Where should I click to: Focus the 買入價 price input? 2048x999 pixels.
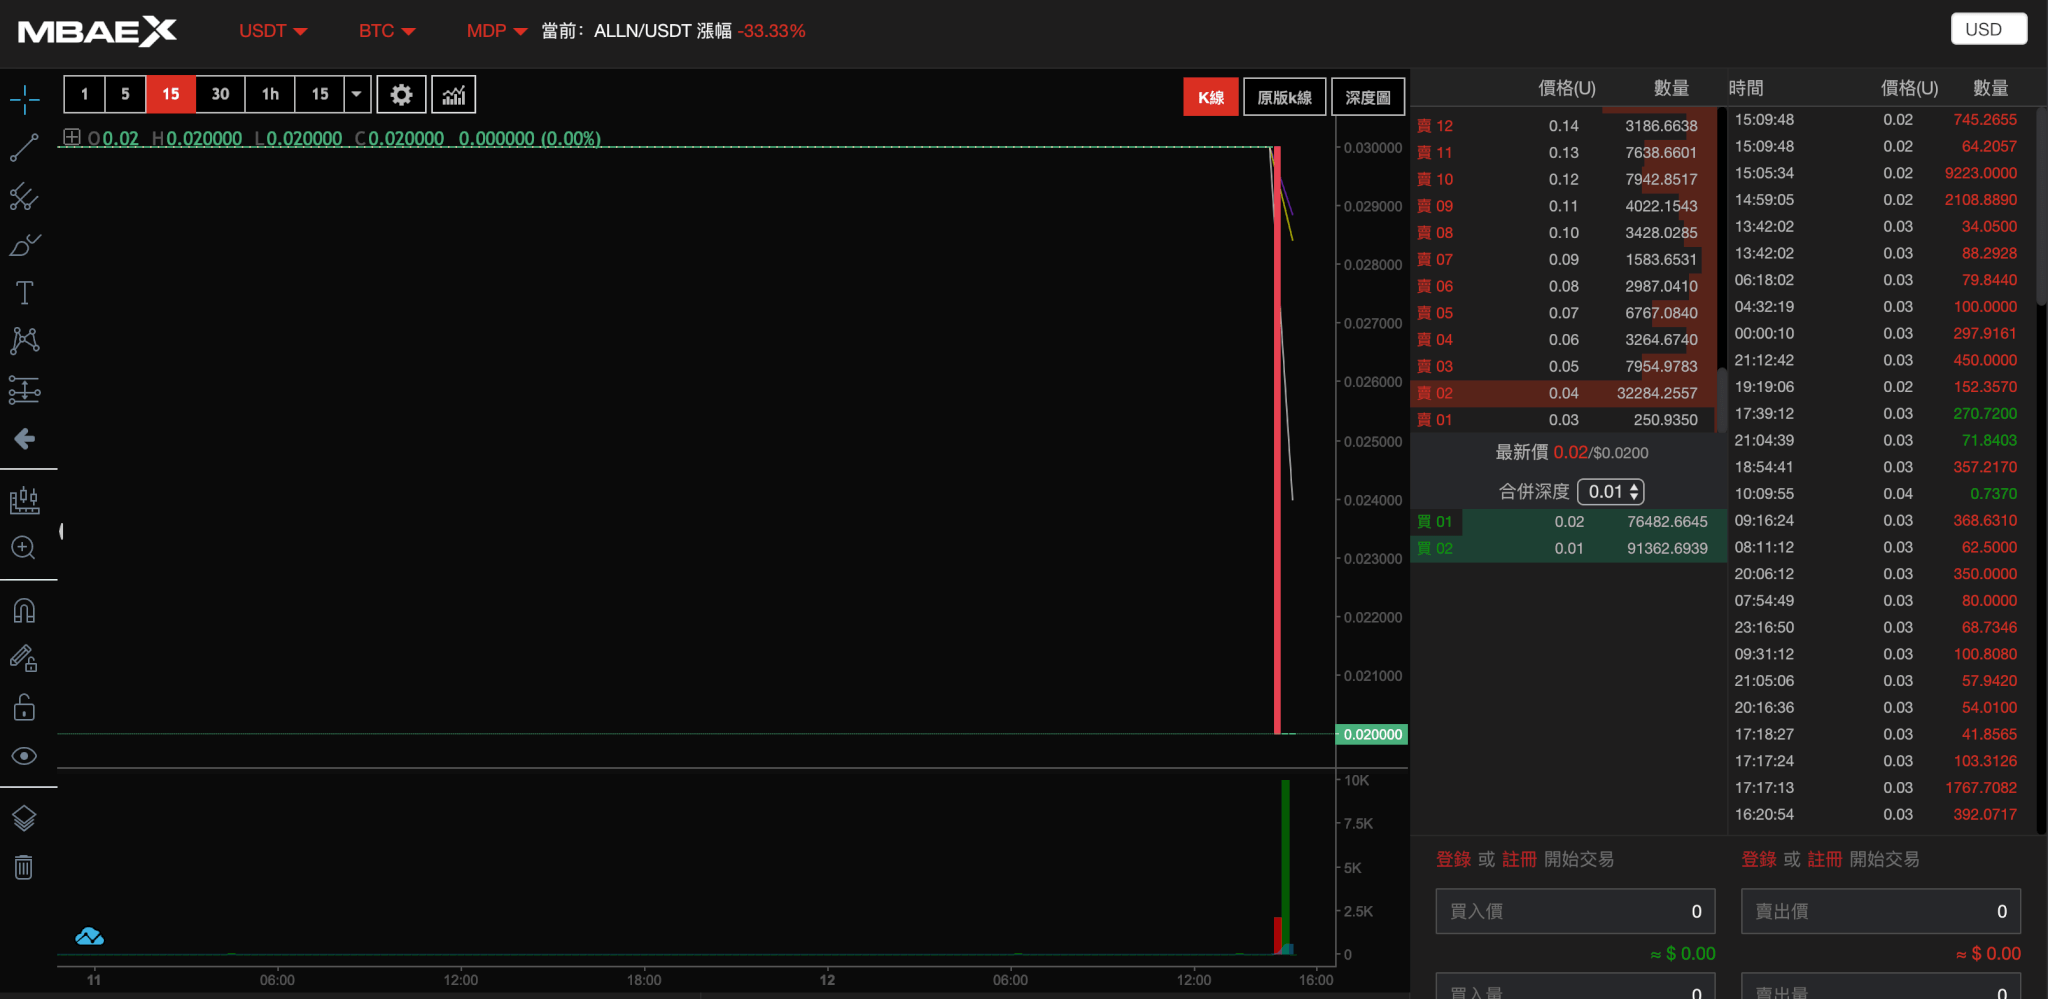[1575, 911]
